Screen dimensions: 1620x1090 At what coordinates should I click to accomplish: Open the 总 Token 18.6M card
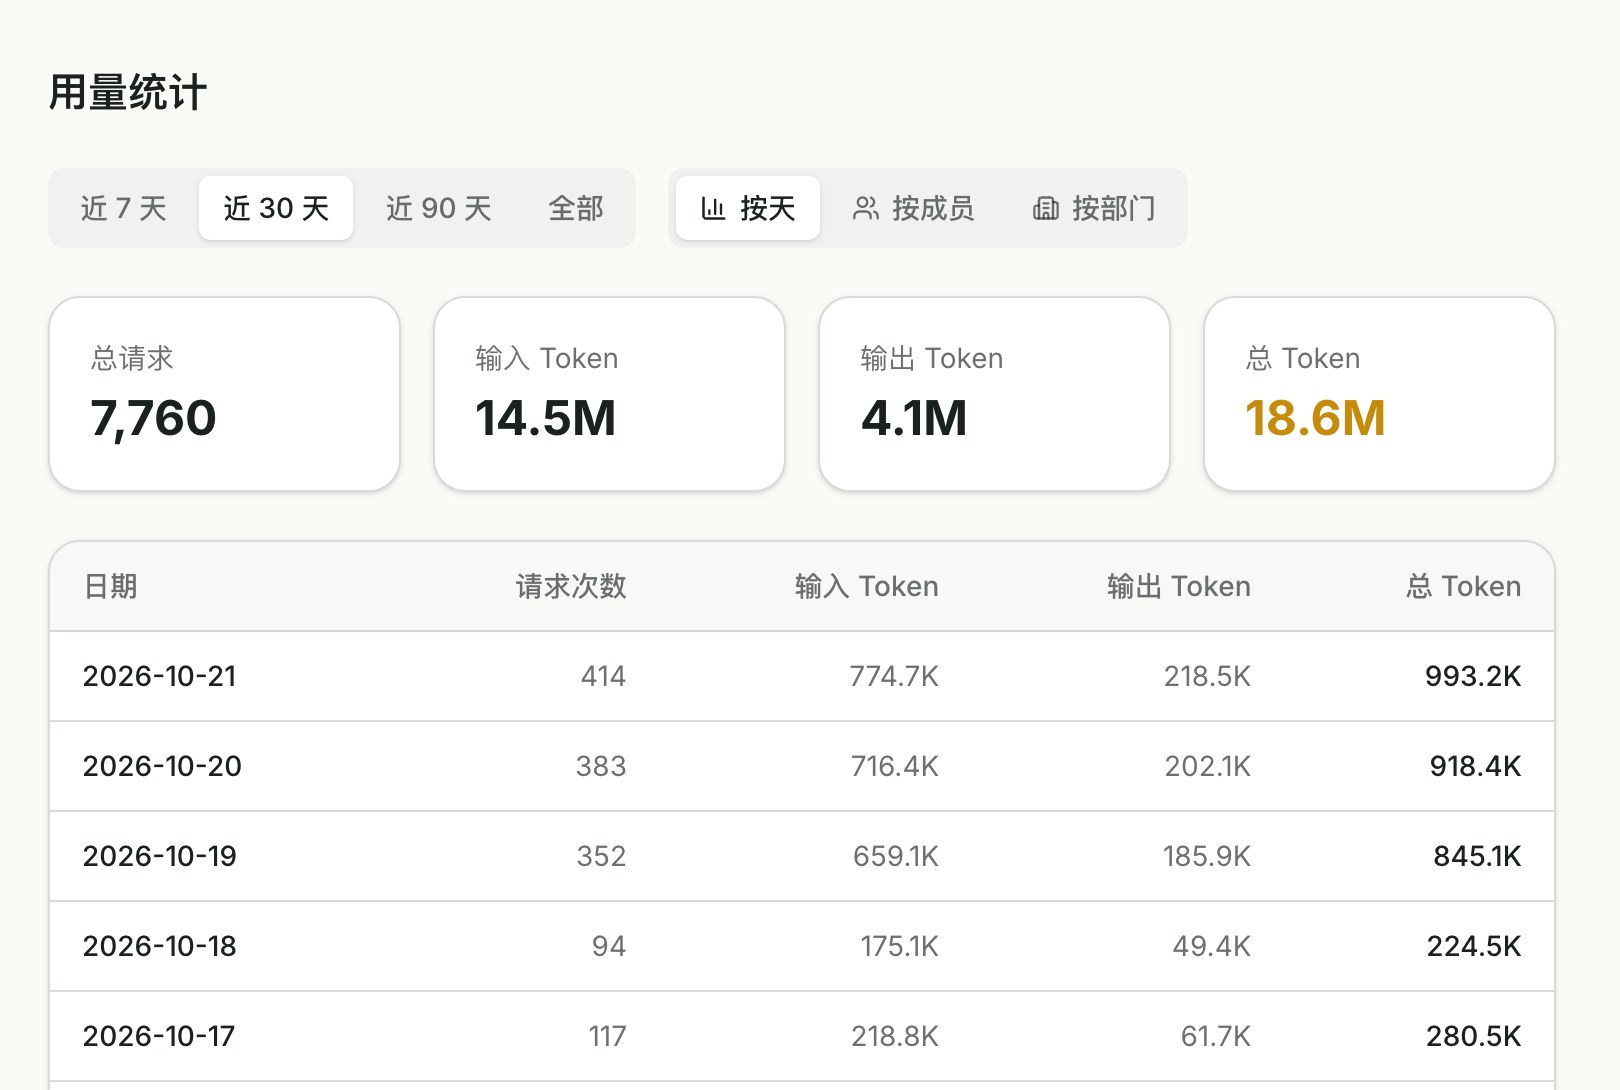tap(1380, 394)
